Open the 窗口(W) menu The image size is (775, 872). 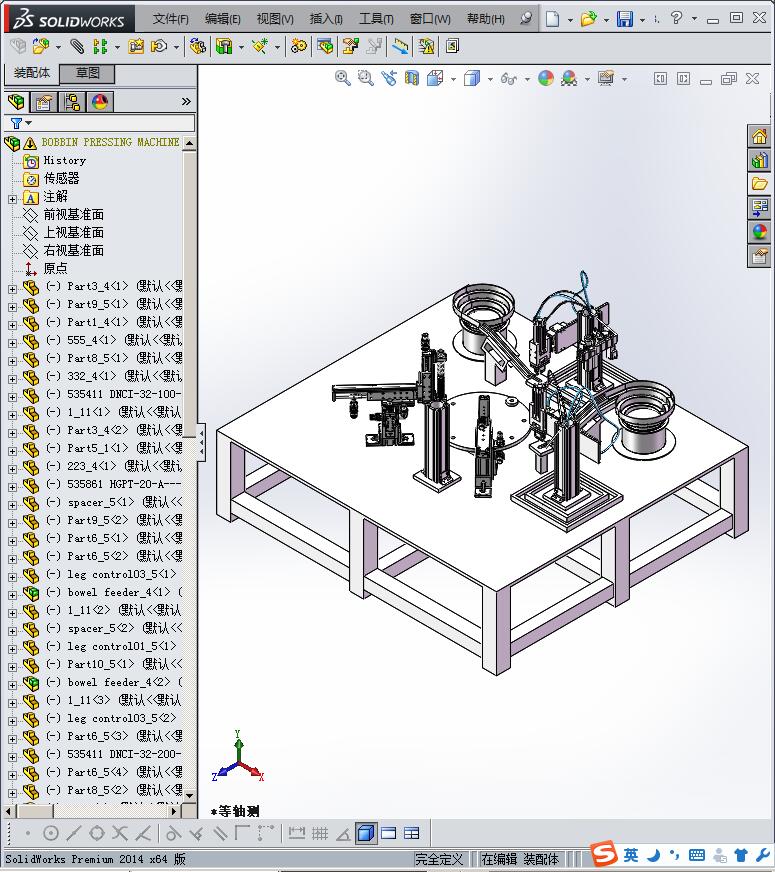click(430, 19)
